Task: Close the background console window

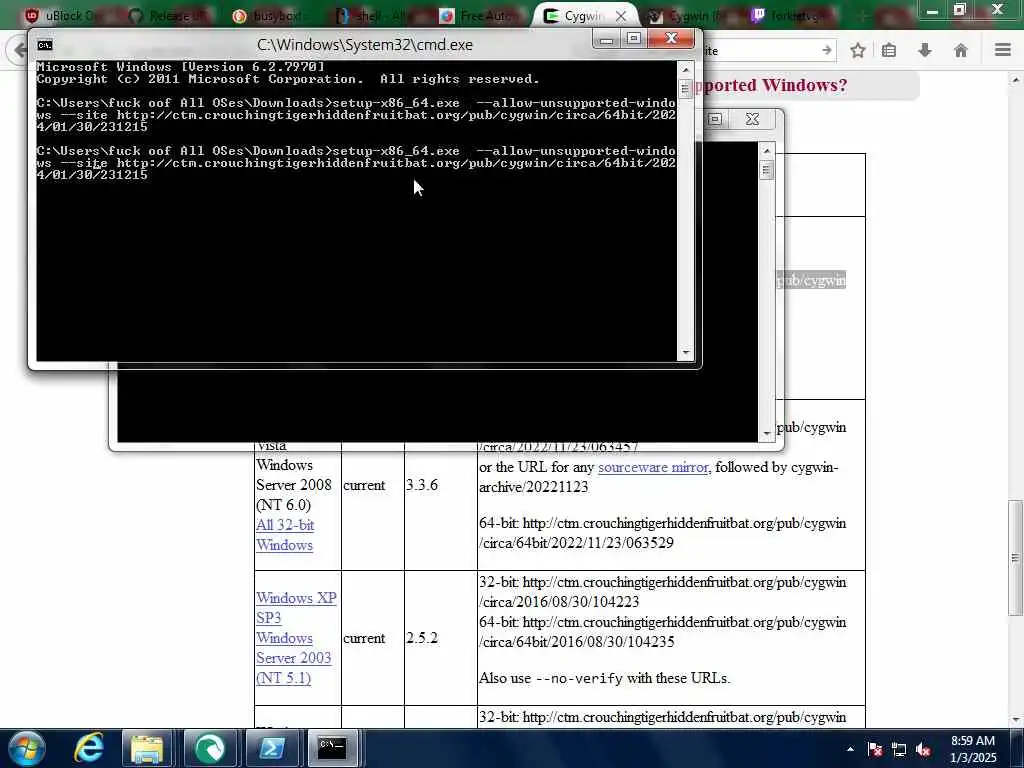Action: point(752,119)
